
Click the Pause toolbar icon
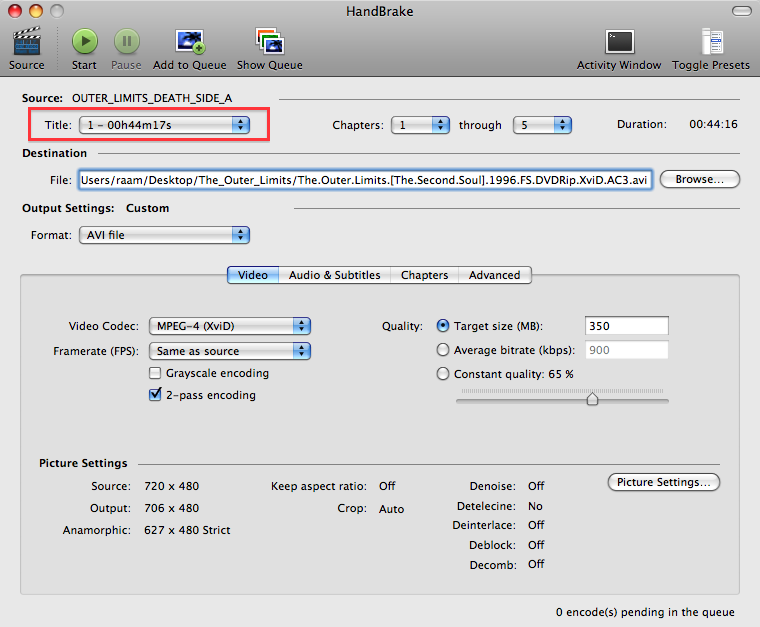pos(127,42)
